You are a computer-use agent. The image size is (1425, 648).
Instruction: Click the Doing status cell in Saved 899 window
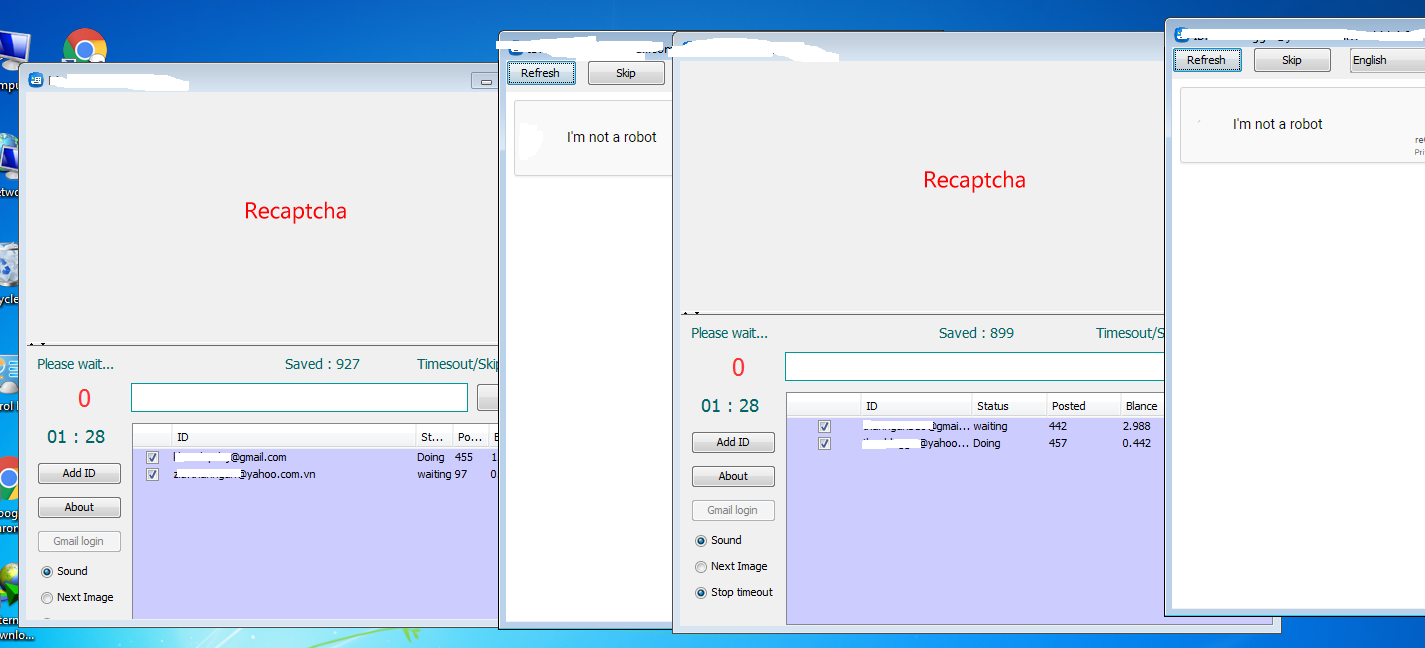click(986, 443)
